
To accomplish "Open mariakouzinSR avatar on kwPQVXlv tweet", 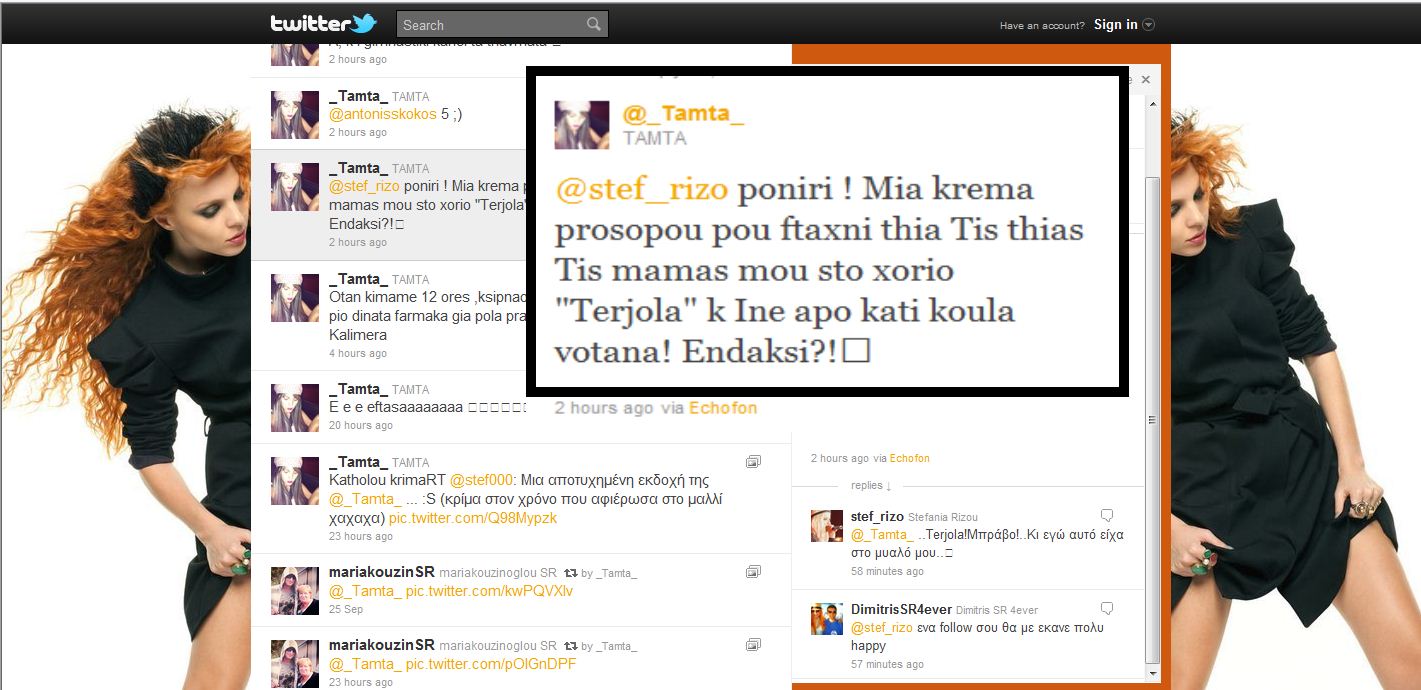I will [295, 591].
